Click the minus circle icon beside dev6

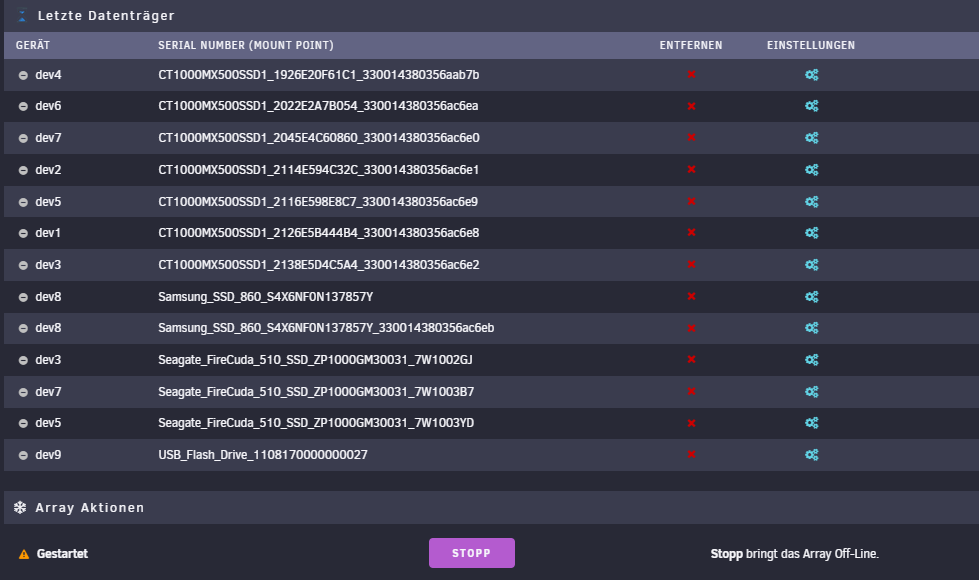coord(23,106)
